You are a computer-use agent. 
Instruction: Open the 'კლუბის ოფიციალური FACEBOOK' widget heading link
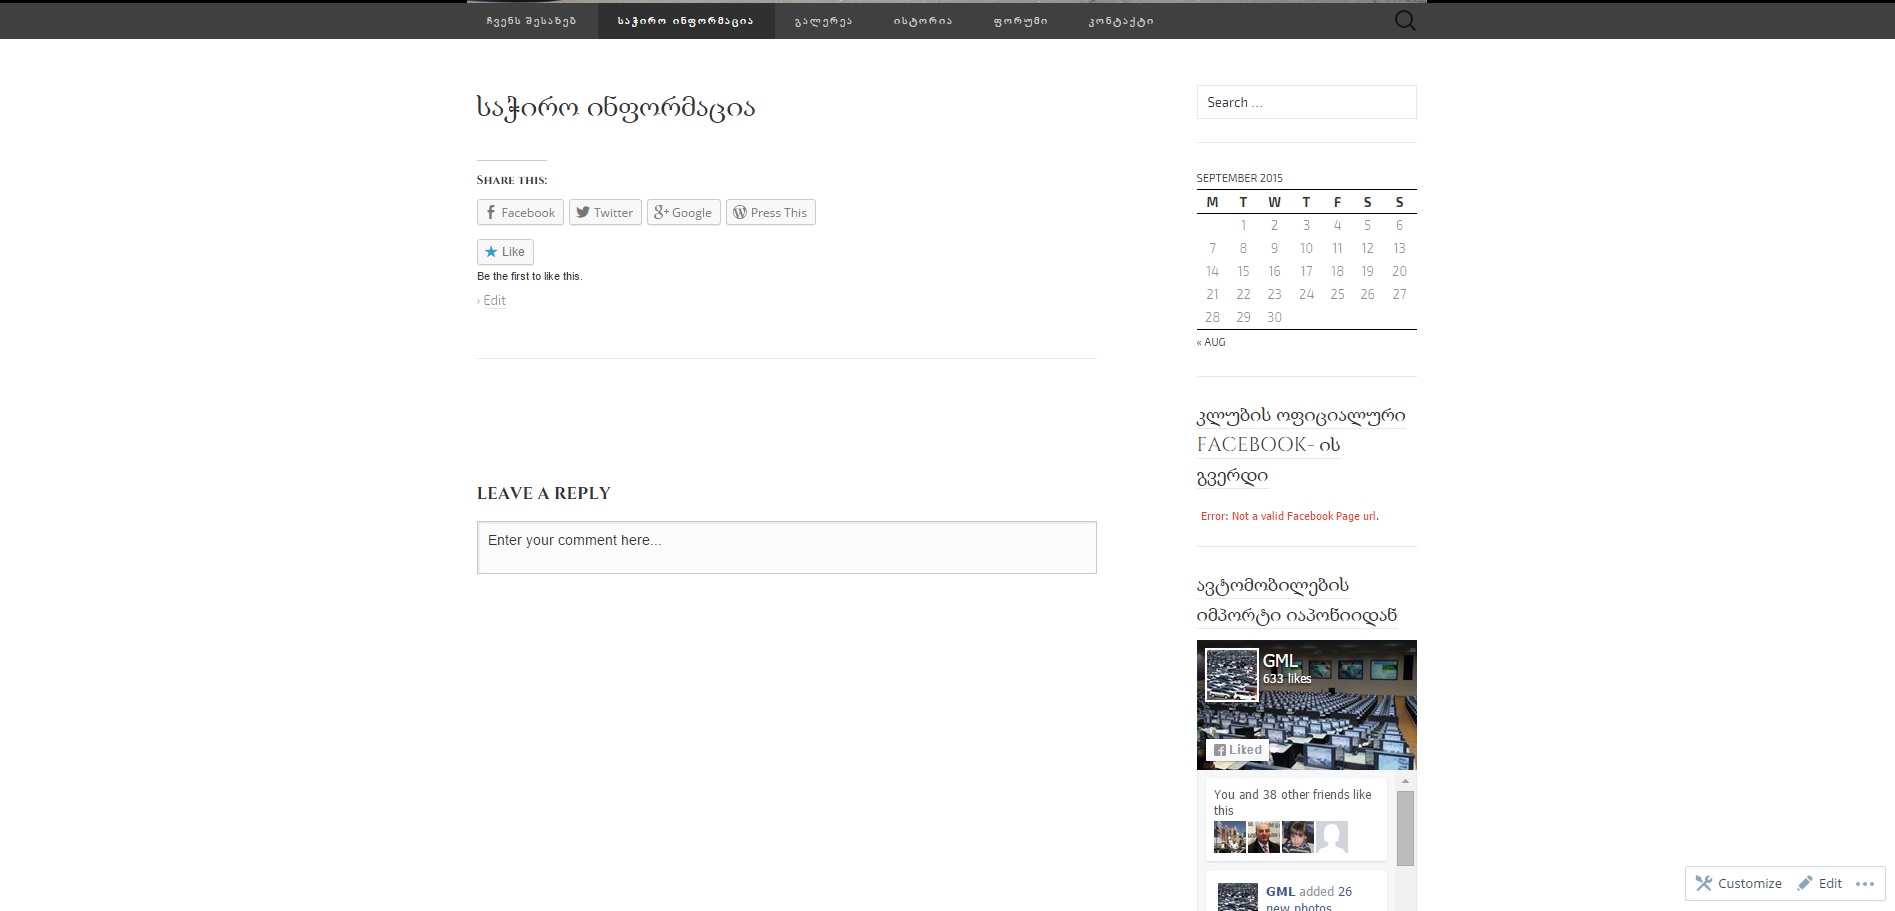pyautogui.click(x=1300, y=446)
